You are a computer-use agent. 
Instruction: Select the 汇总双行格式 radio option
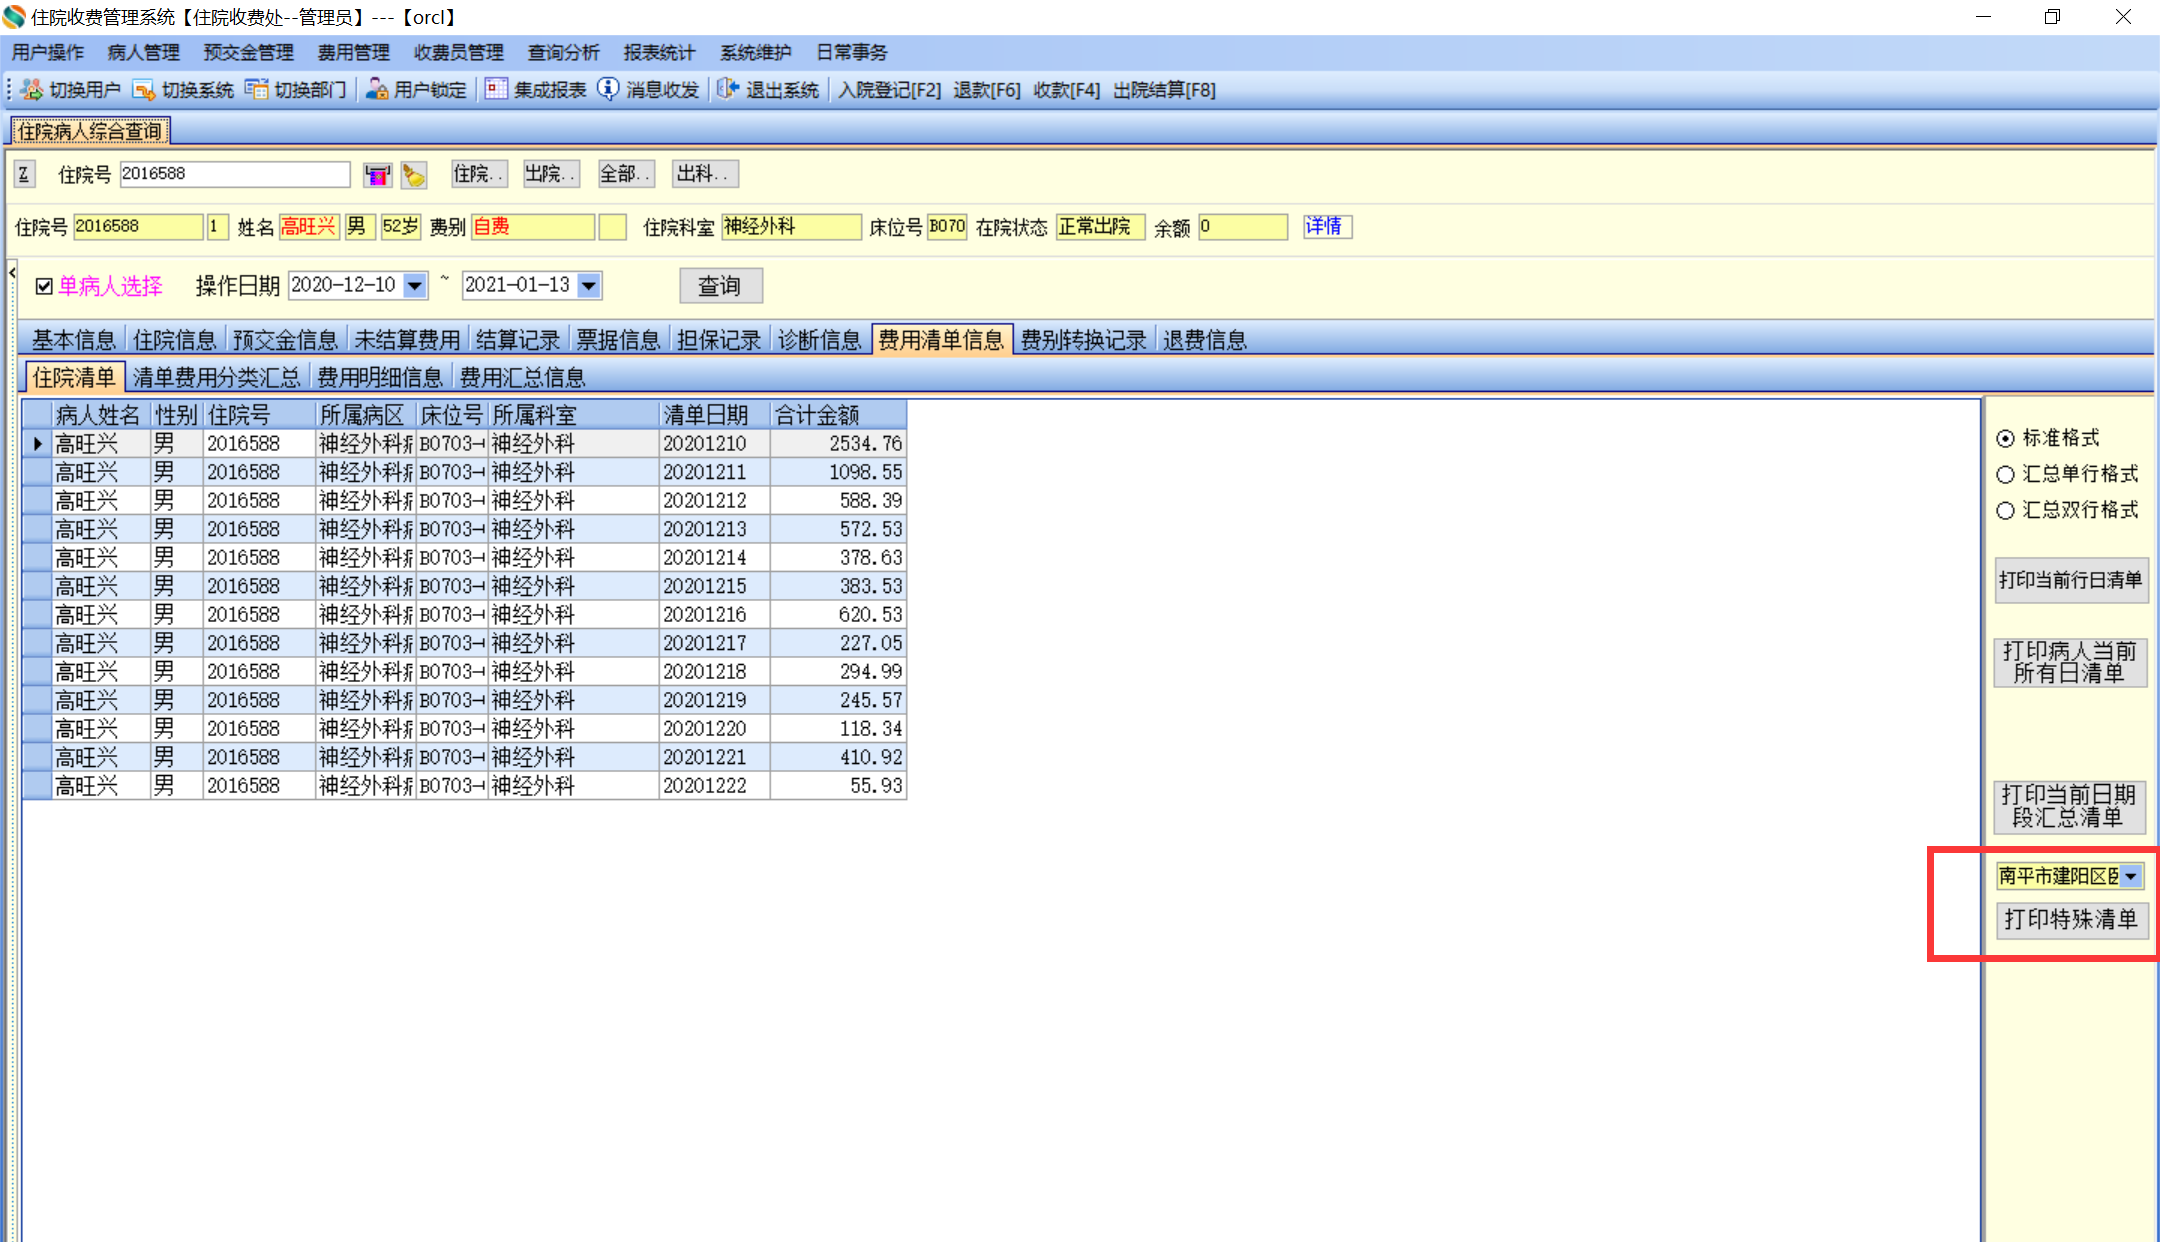(2005, 511)
